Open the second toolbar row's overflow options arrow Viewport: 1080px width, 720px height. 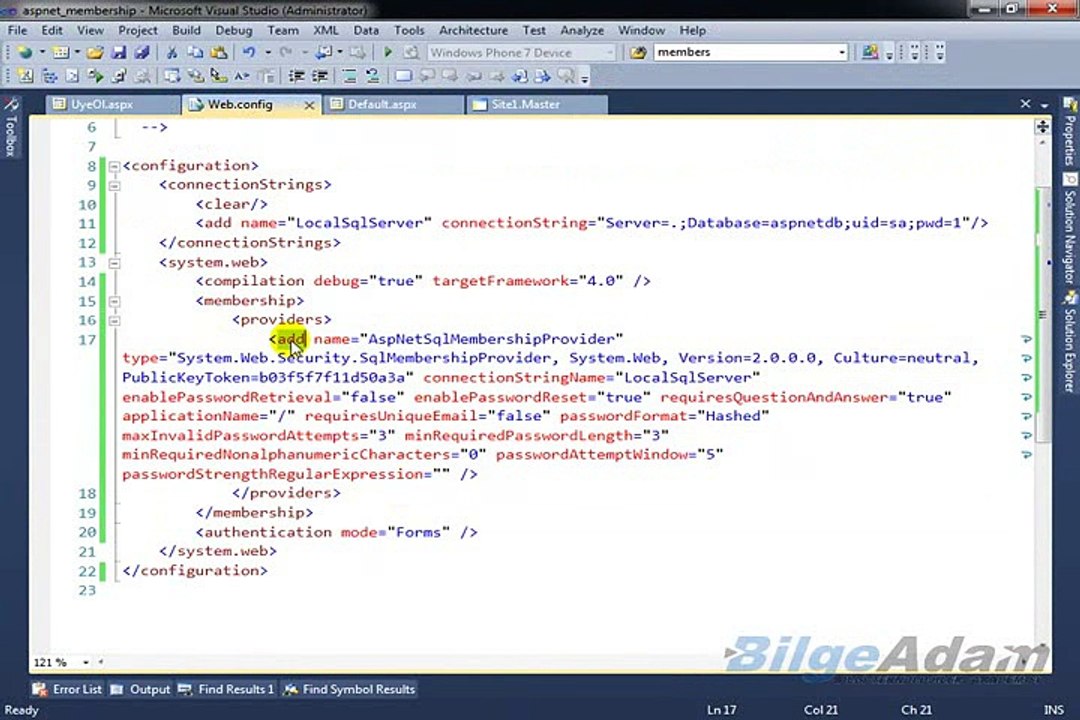[x=585, y=78]
